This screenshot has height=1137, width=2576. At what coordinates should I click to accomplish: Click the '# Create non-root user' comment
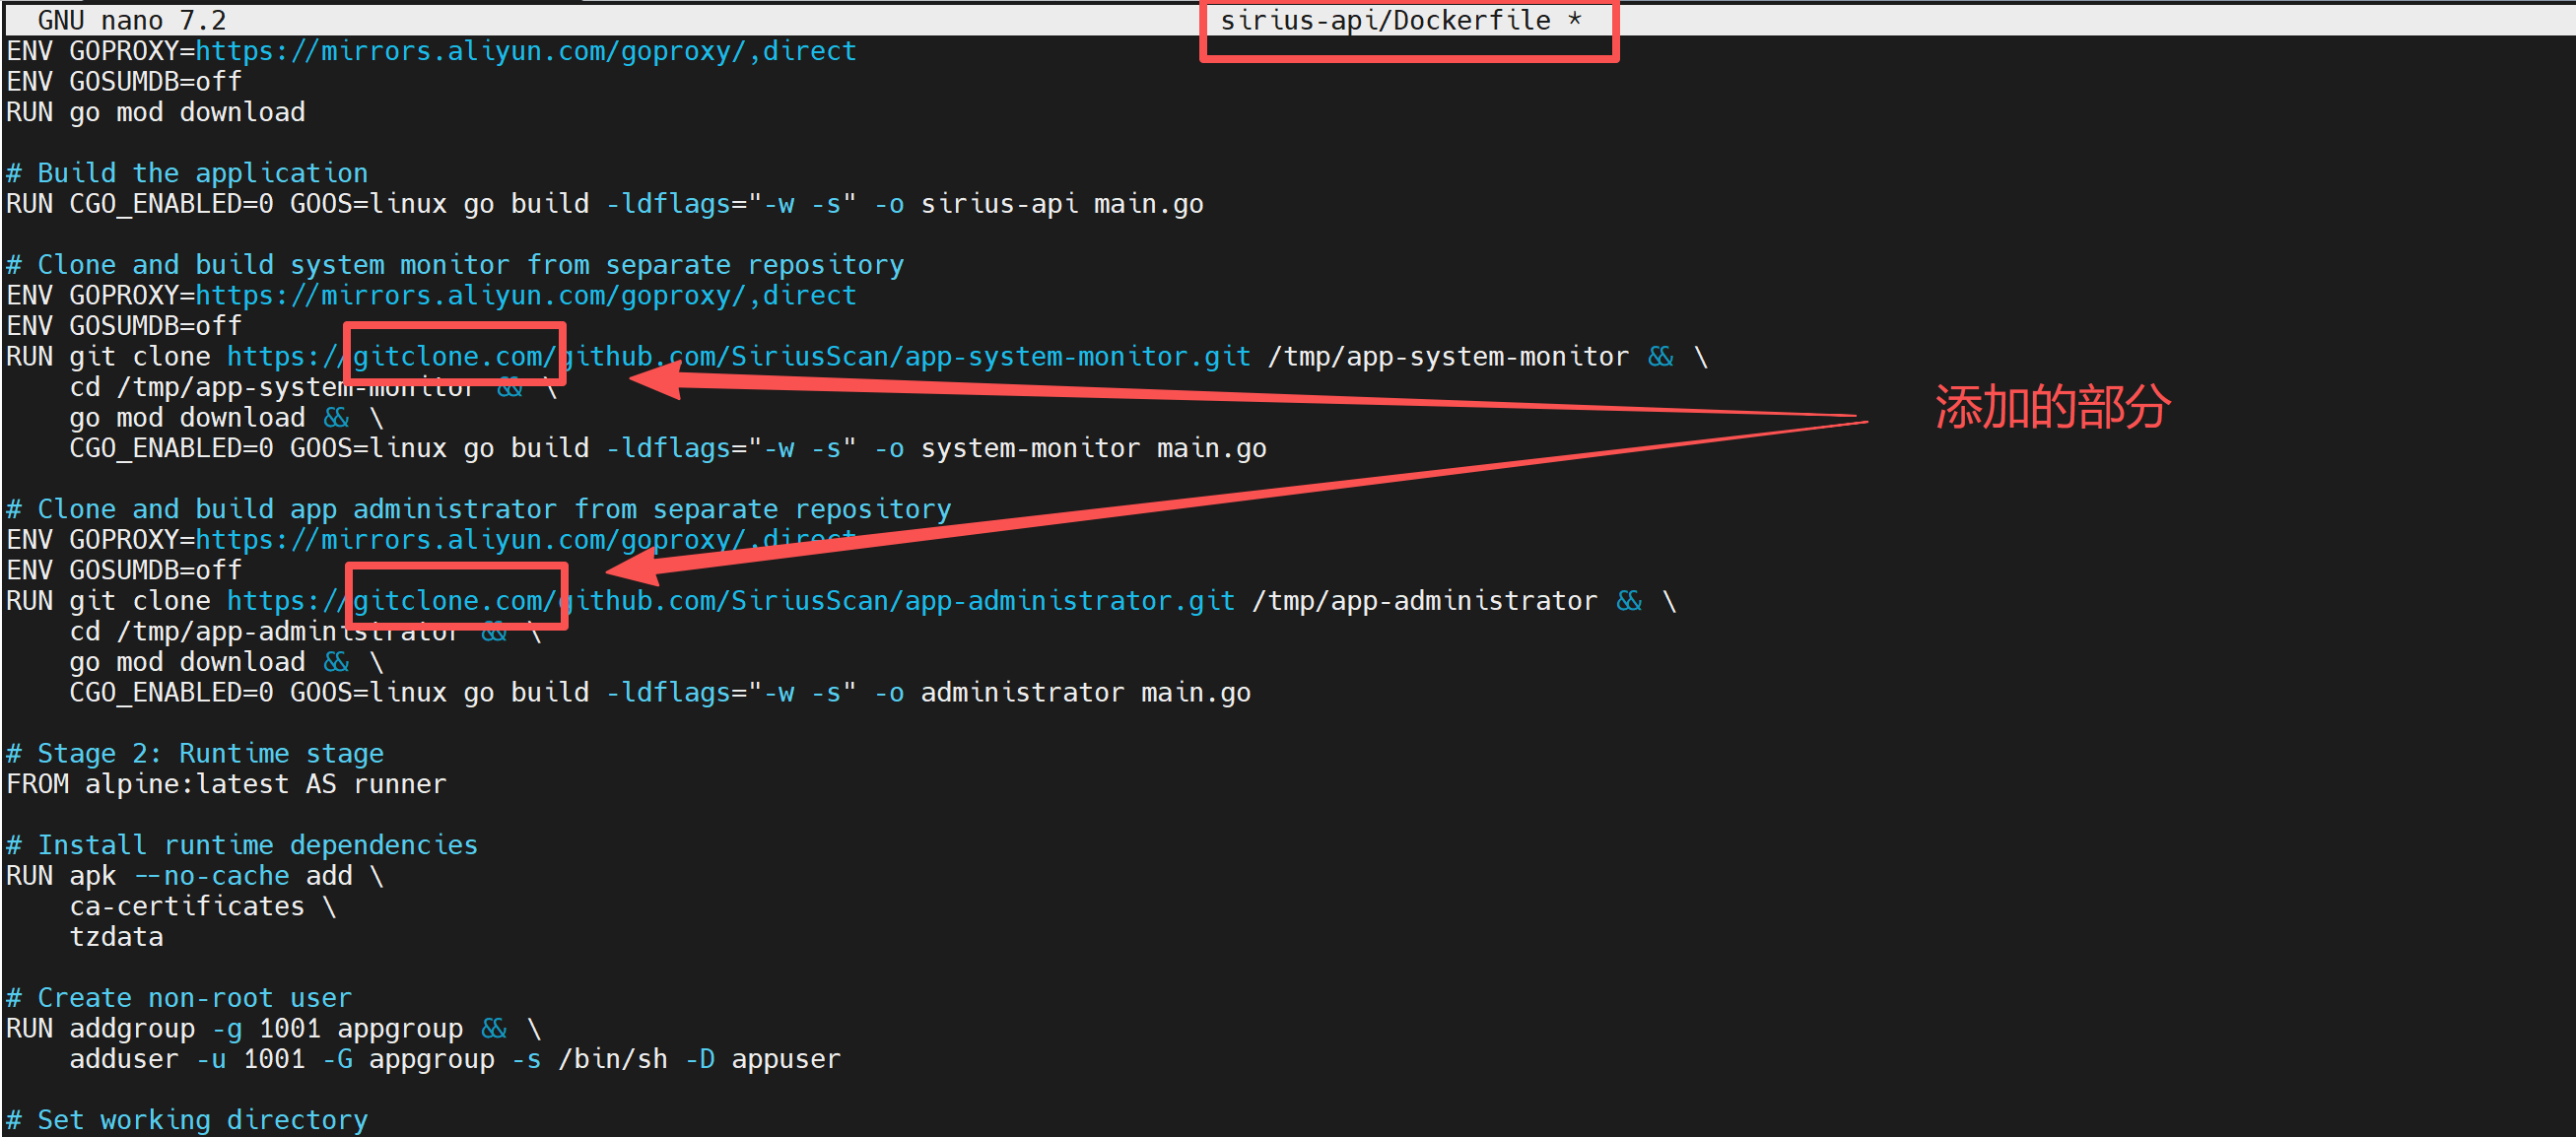(x=179, y=998)
